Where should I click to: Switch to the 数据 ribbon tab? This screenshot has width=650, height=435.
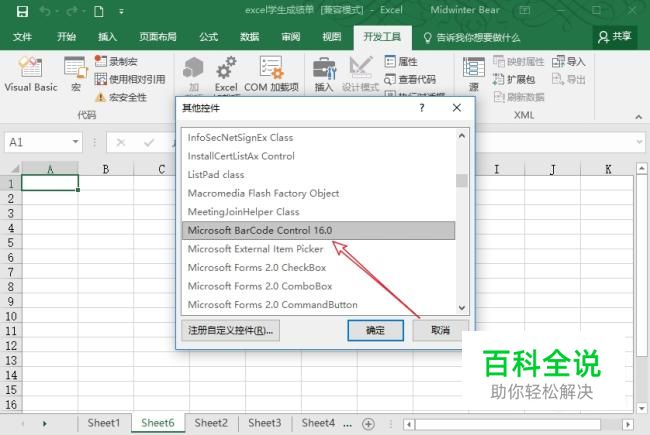[250, 37]
